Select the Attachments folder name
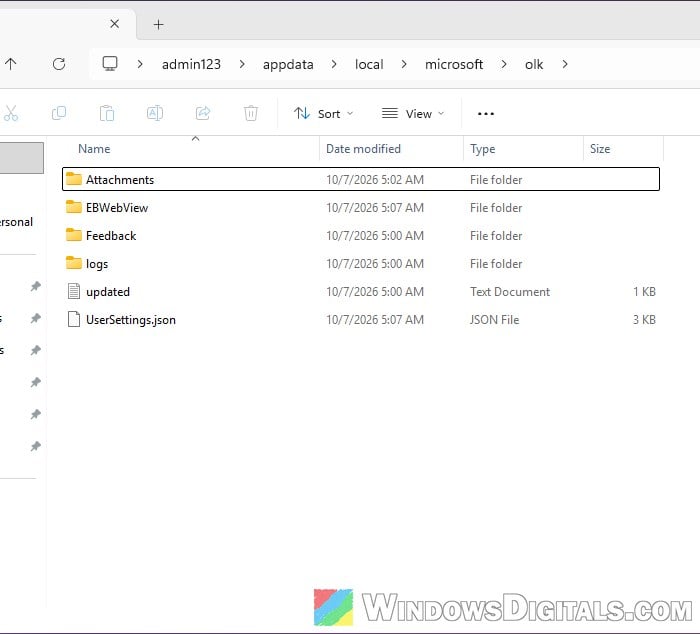Image resolution: width=700 pixels, height=634 pixels. pyautogui.click(x=120, y=179)
